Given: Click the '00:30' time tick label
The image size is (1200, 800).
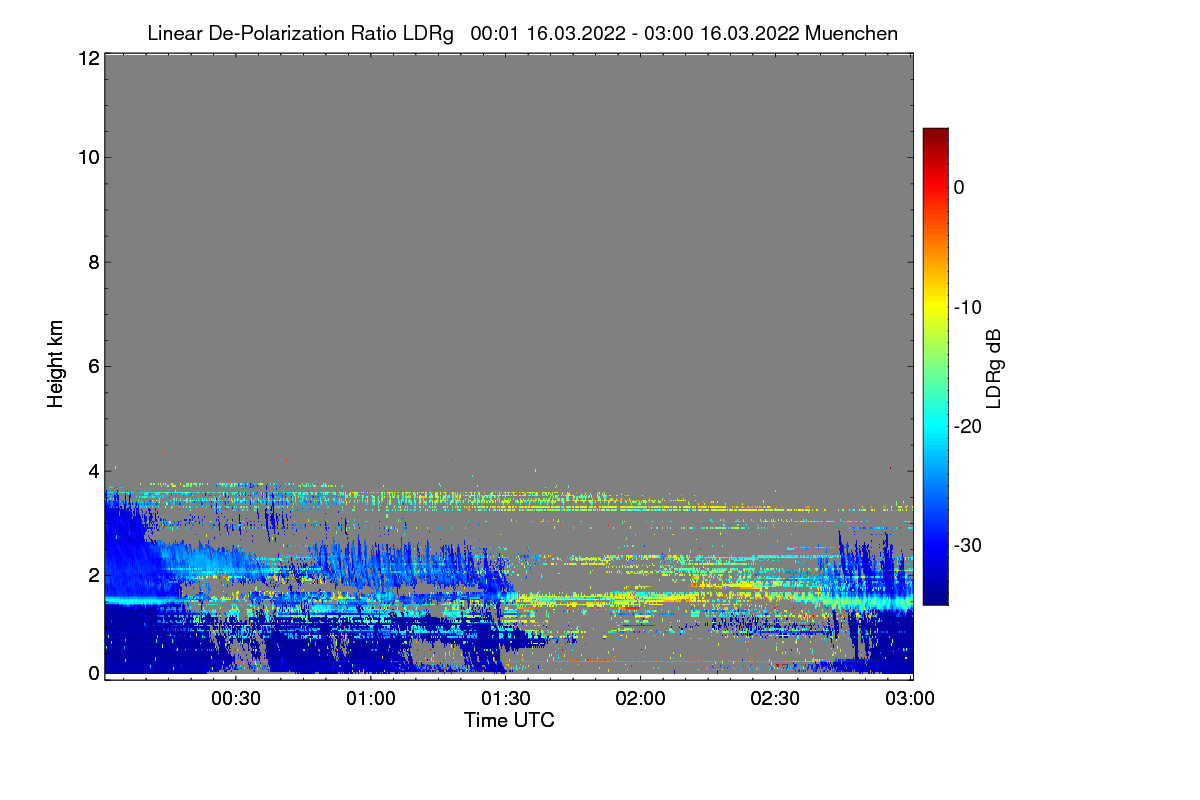Looking at the screenshot, I should [x=236, y=699].
